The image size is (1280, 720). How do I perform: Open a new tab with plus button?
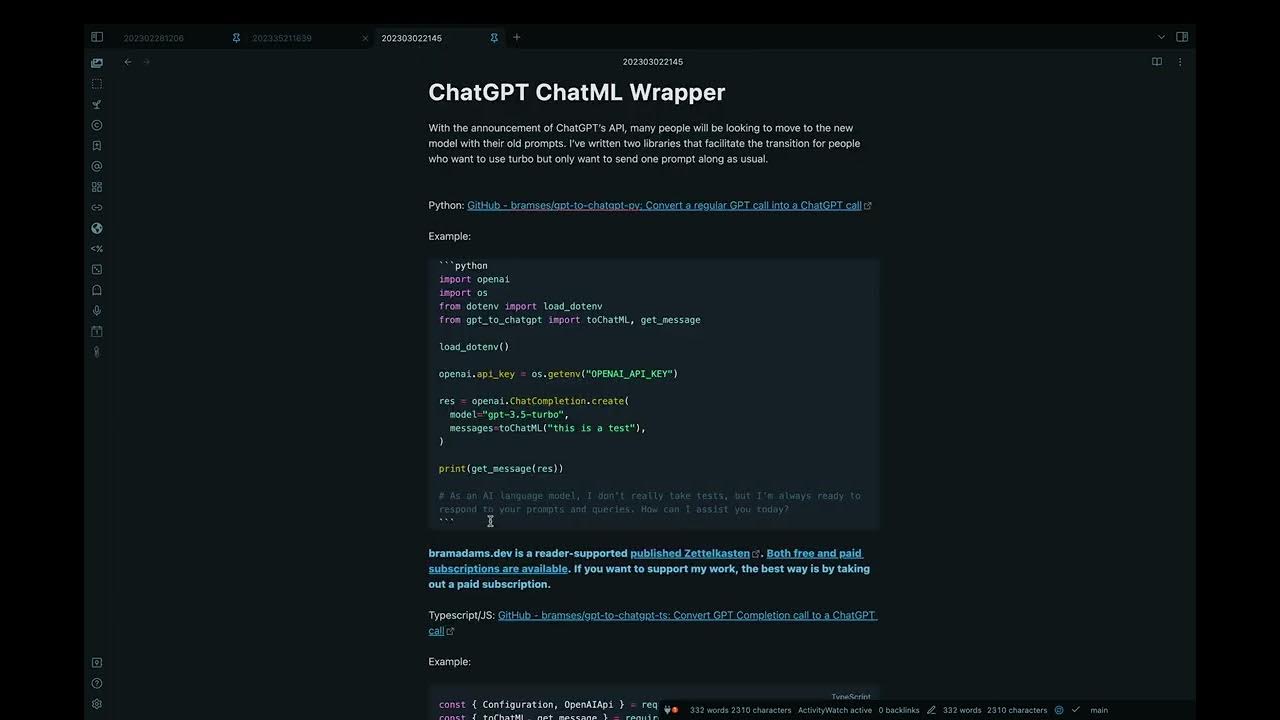tap(516, 37)
